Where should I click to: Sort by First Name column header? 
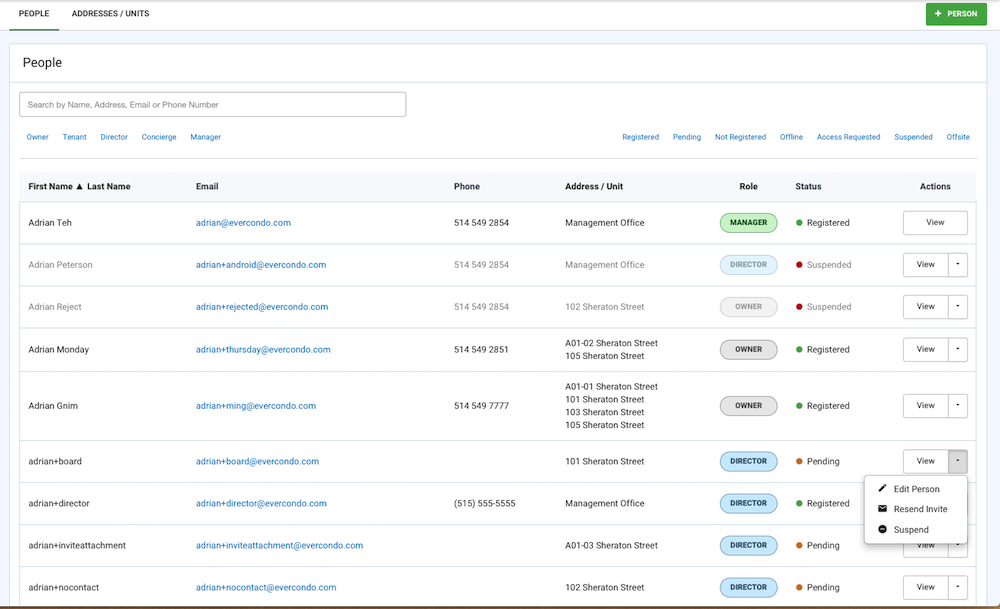(x=50, y=186)
